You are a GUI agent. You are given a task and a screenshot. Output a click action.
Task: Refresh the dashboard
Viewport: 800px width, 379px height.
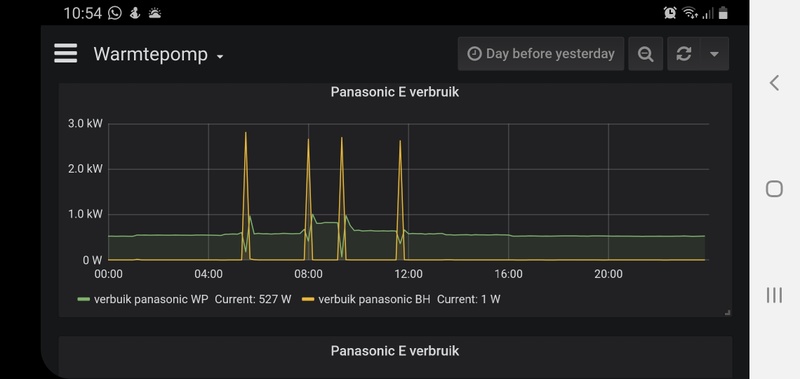(x=684, y=54)
